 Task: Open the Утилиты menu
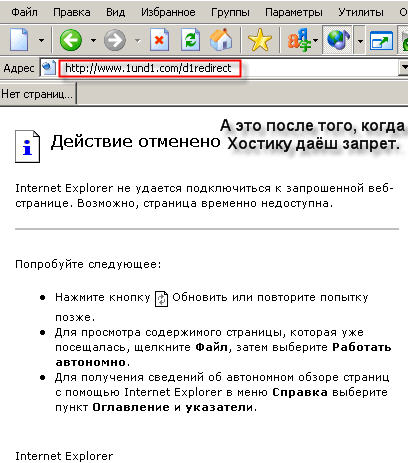point(361,12)
